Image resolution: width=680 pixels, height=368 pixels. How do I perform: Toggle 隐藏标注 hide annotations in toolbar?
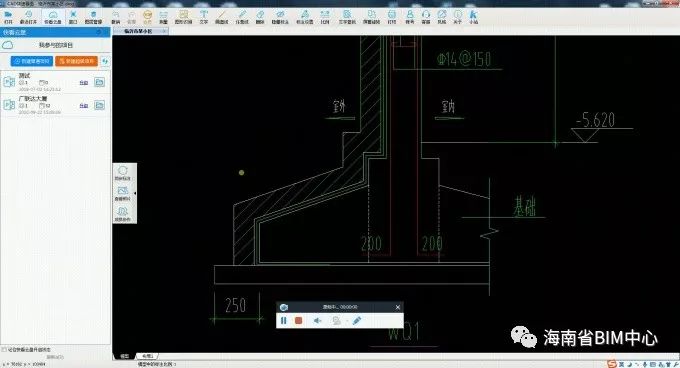[280, 17]
